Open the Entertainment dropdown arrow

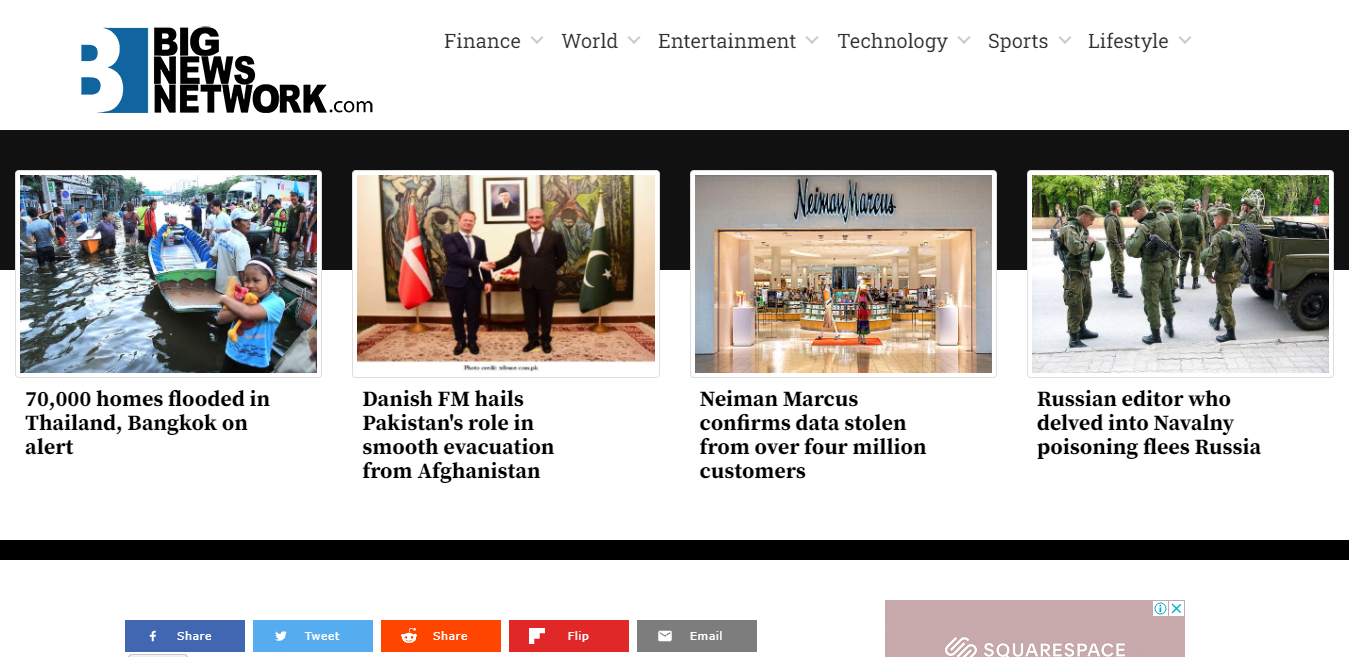(x=812, y=41)
